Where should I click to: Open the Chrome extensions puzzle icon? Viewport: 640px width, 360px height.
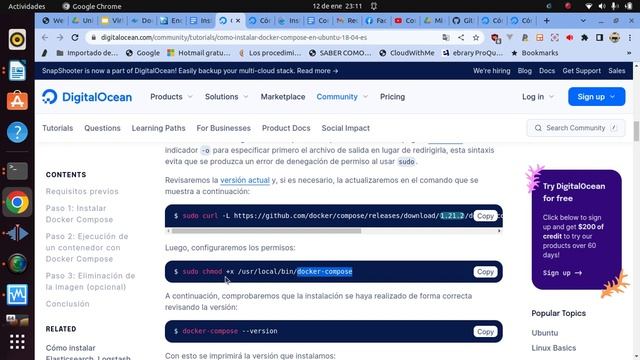tap(584, 38)
